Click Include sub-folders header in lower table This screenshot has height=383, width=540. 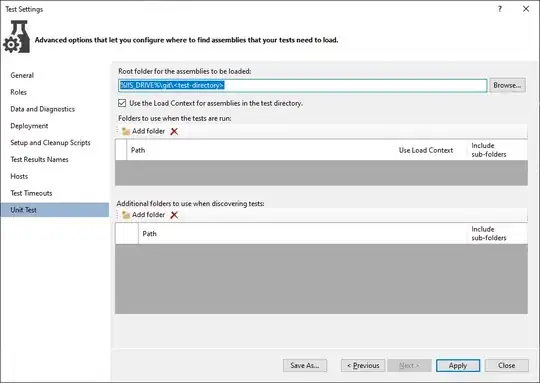coord(489,234)
